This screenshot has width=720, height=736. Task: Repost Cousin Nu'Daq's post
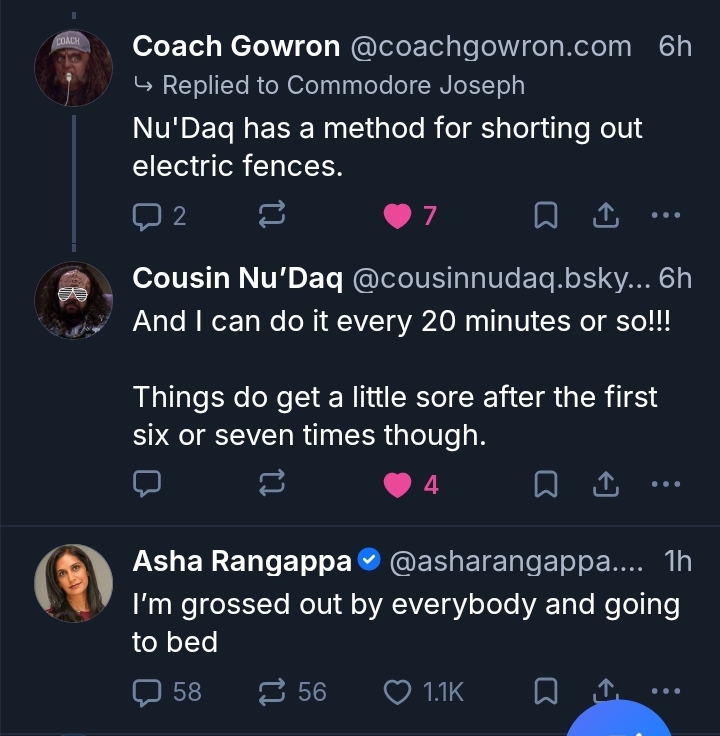[273, 485]
